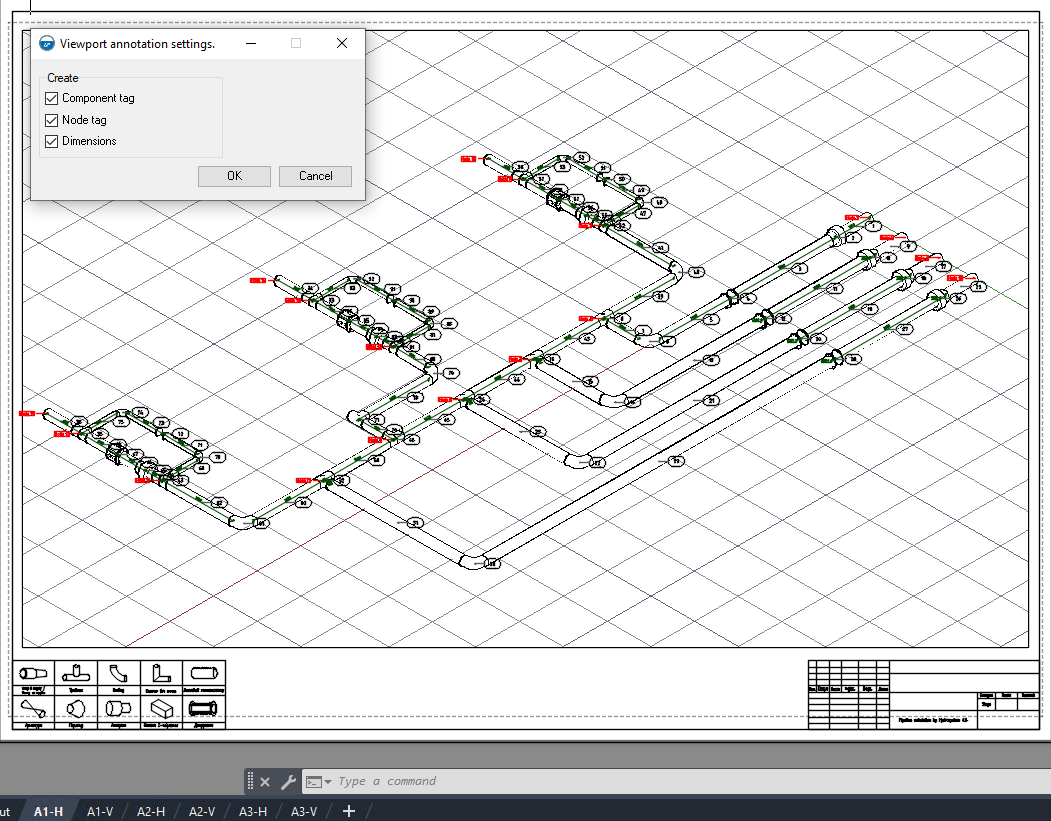The width and height of the screenshot is (1051, 821).
Task: Expand recent commands dropdown arrow
Action: coord(327,782)
